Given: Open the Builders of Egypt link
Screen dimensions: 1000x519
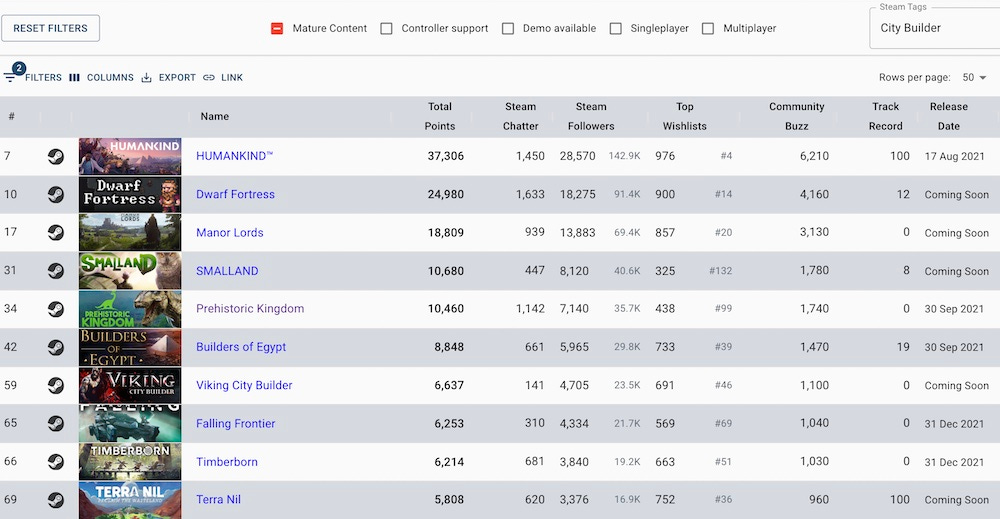Looking at the screenshot, I should click(241, 347).
